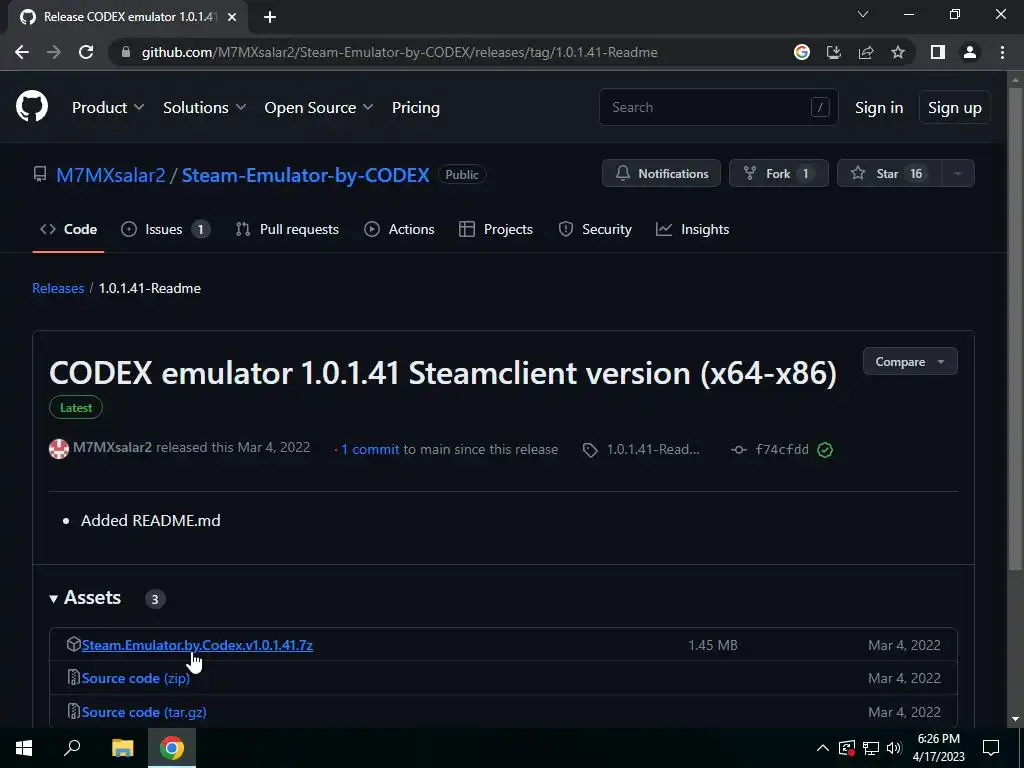
Task: Open the Windows Start menu
Action: (x=24, y=748)
